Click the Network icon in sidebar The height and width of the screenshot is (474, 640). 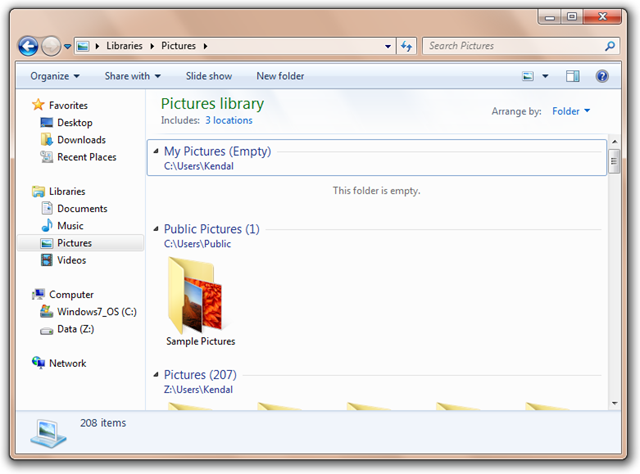click(x=39, y=363)
